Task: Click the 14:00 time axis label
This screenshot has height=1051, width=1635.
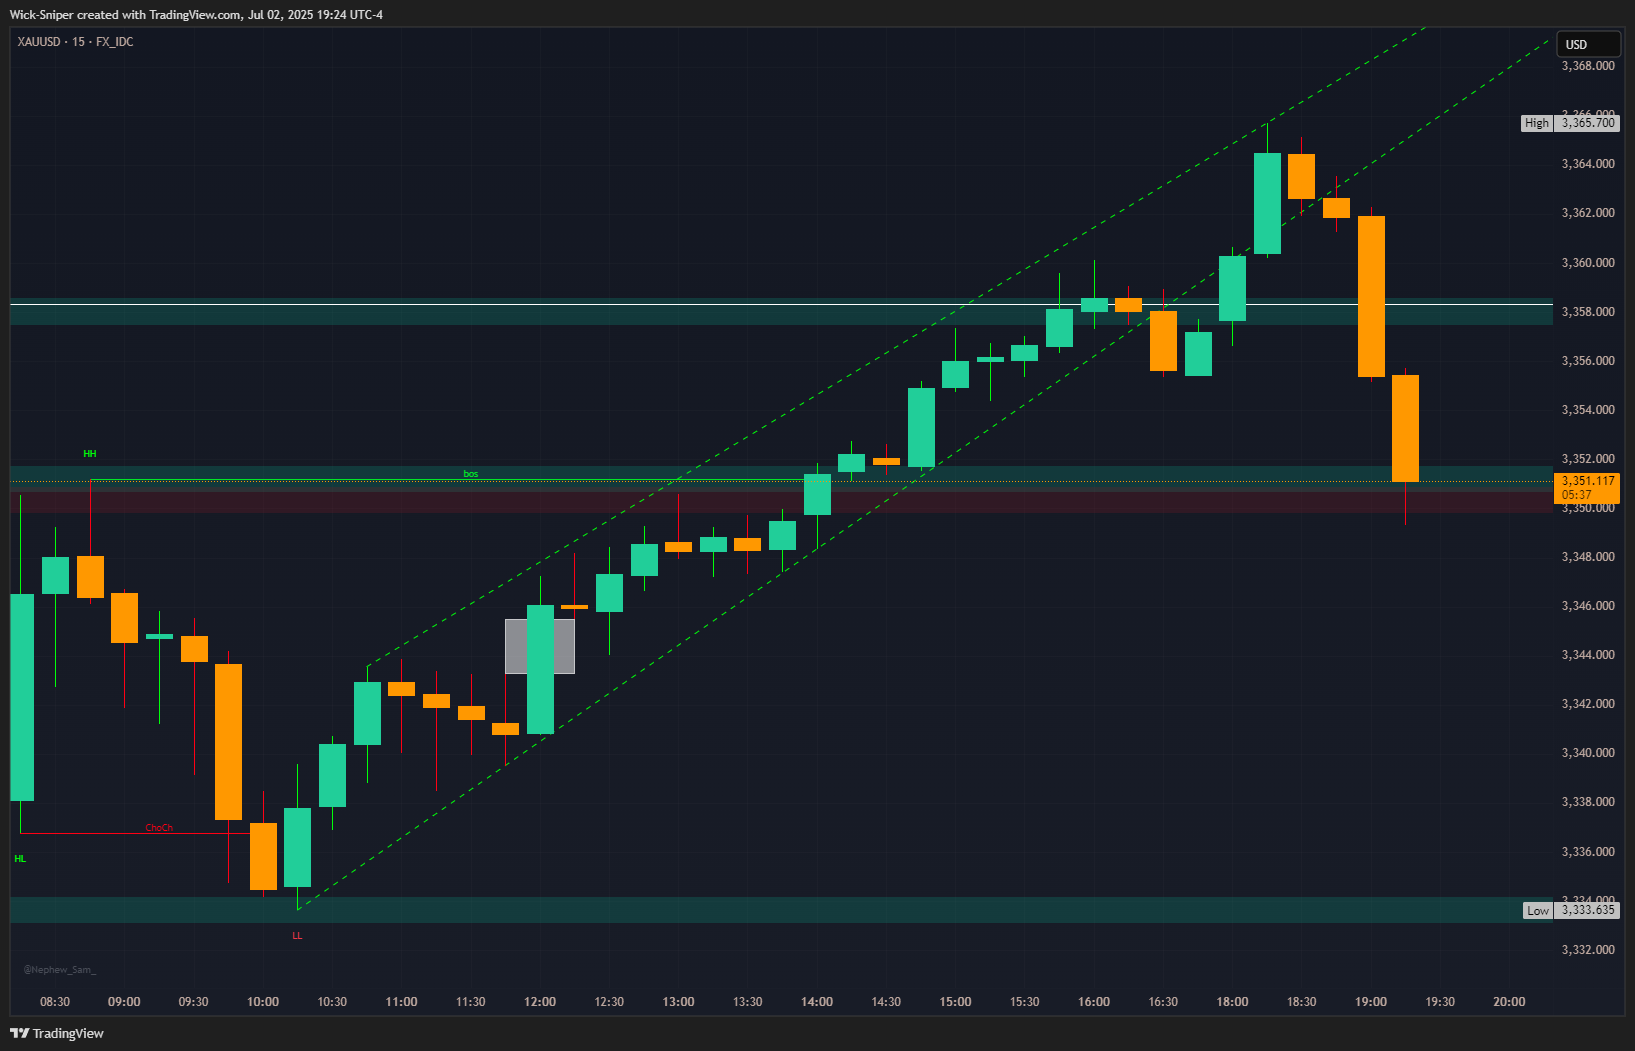Action: pyautogui.click(x=817, y=1002)
